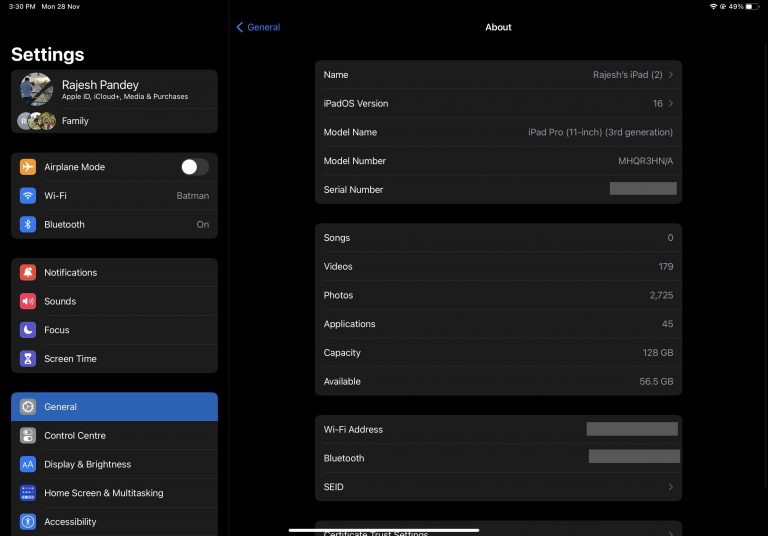
Task: Tap the Wi-Fi Address row
Action: (498, 429)
